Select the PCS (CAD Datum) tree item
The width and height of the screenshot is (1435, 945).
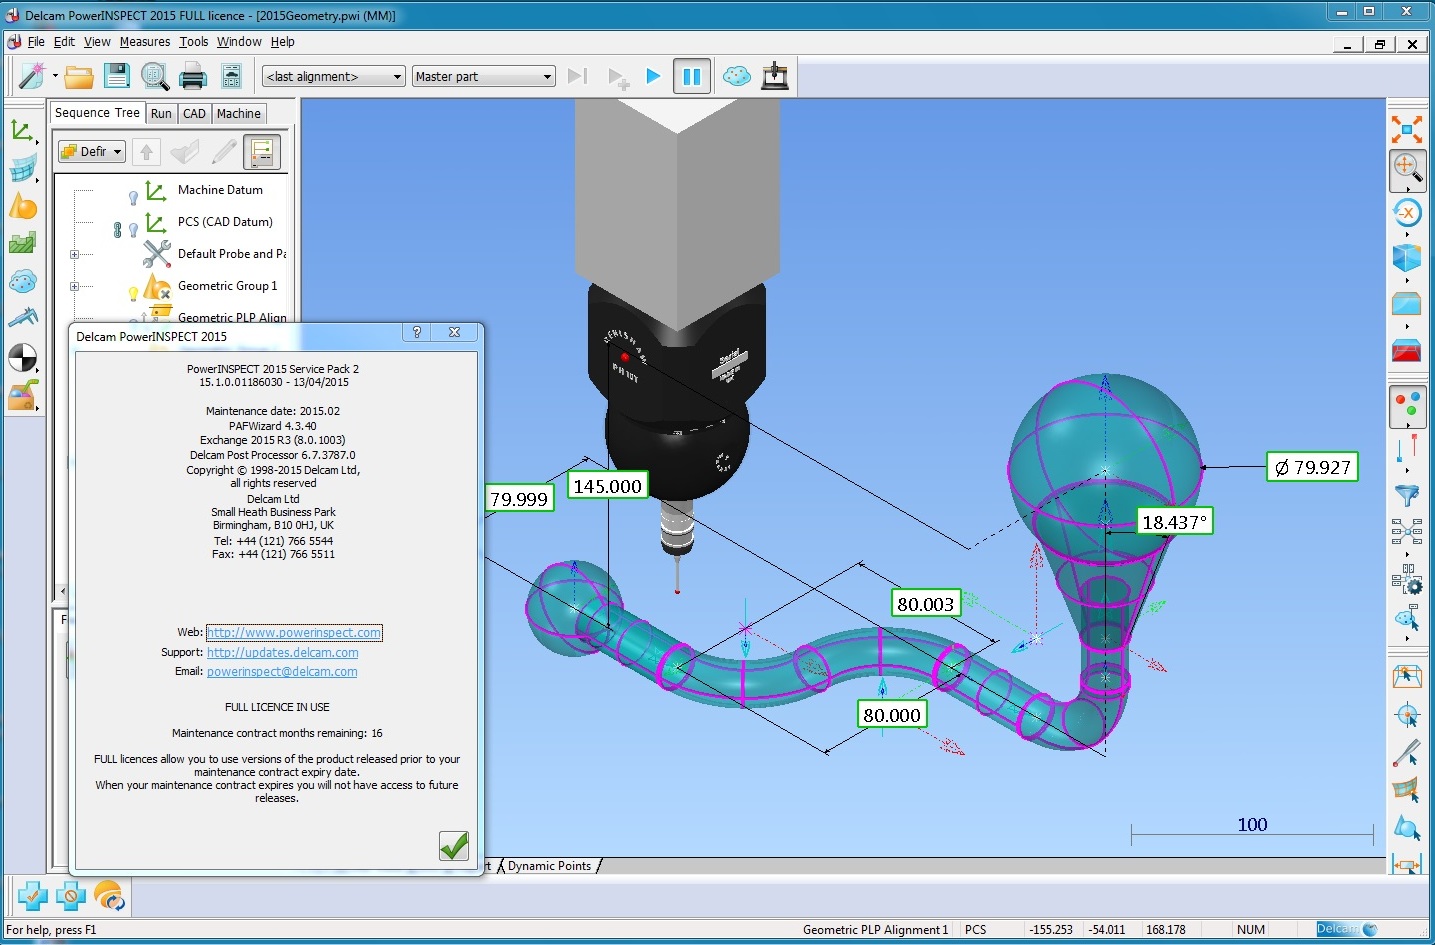(225, 222)
